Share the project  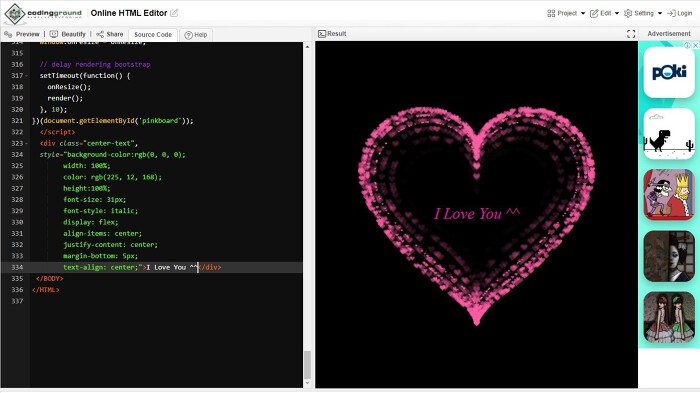coord(109,34)
